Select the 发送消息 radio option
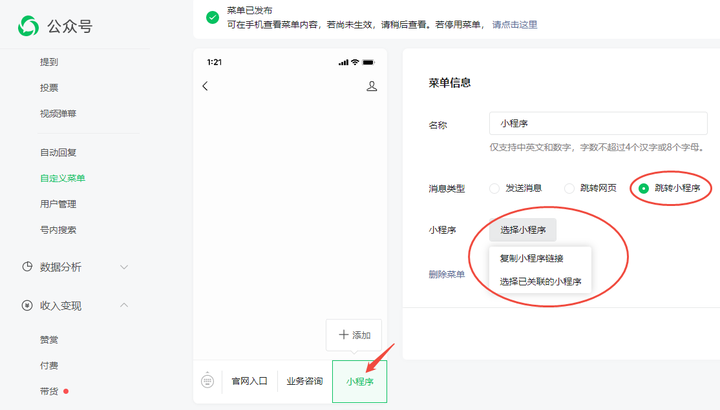The width and height of the screenshot is (720, 410). pyautogui.click(x=494, y=188)
